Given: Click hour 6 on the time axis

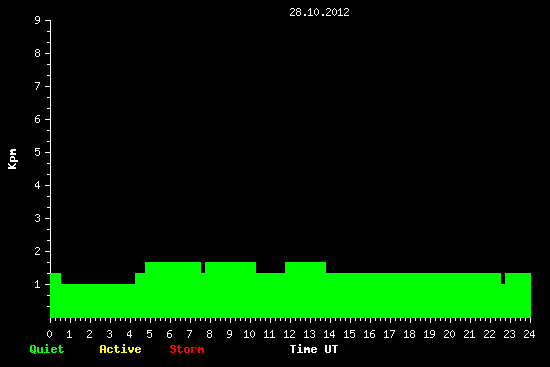Looking at the screenshot, I should 169,334.
